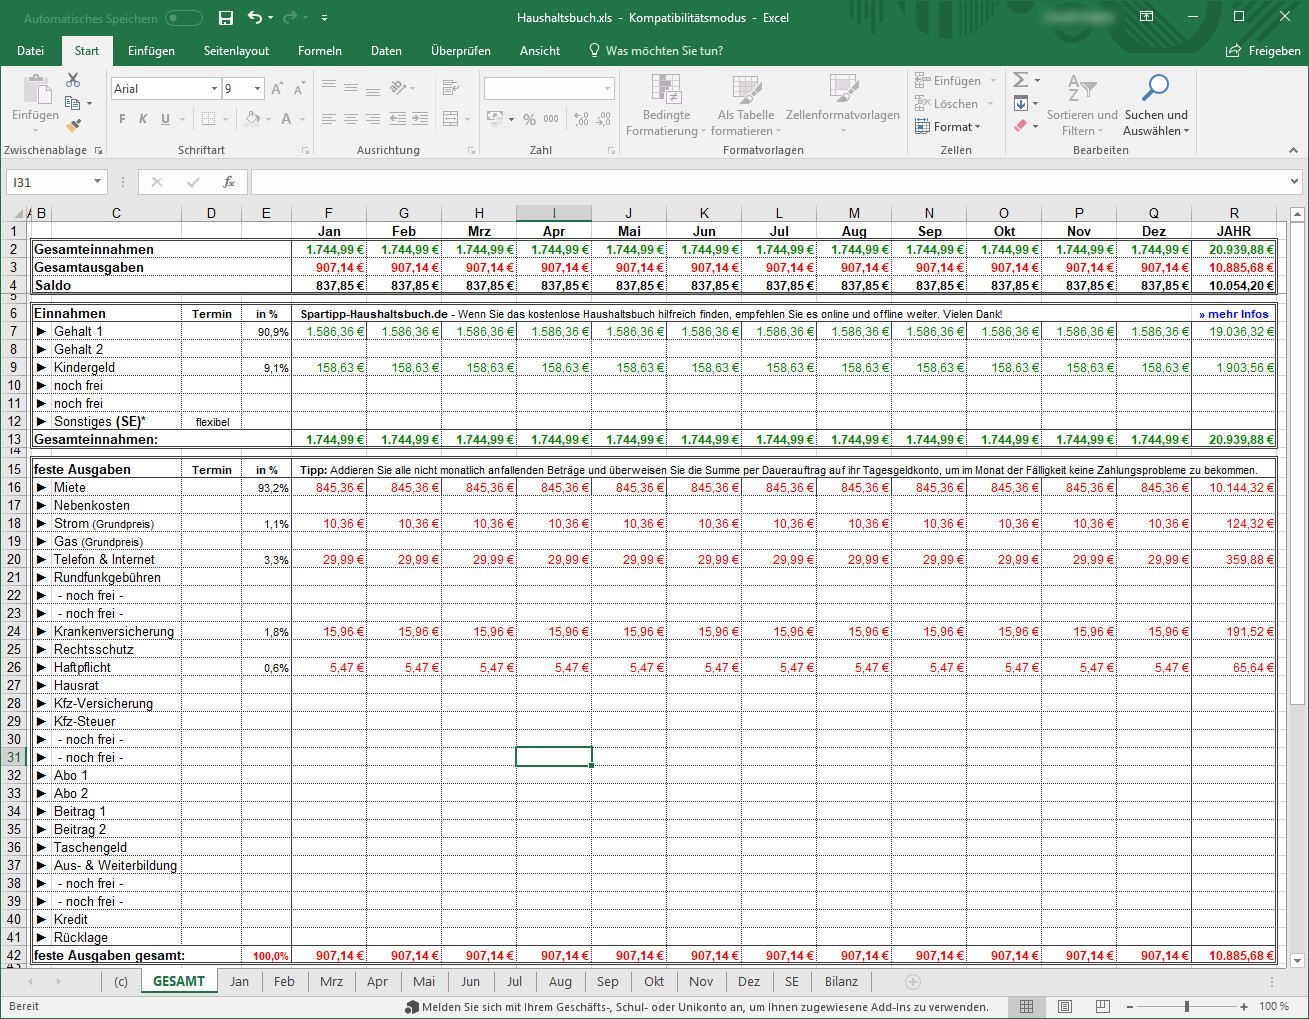Click the AutoSum sigma icon
This screenshot has height=1019, width=1309.
[x=1020, y=80]
